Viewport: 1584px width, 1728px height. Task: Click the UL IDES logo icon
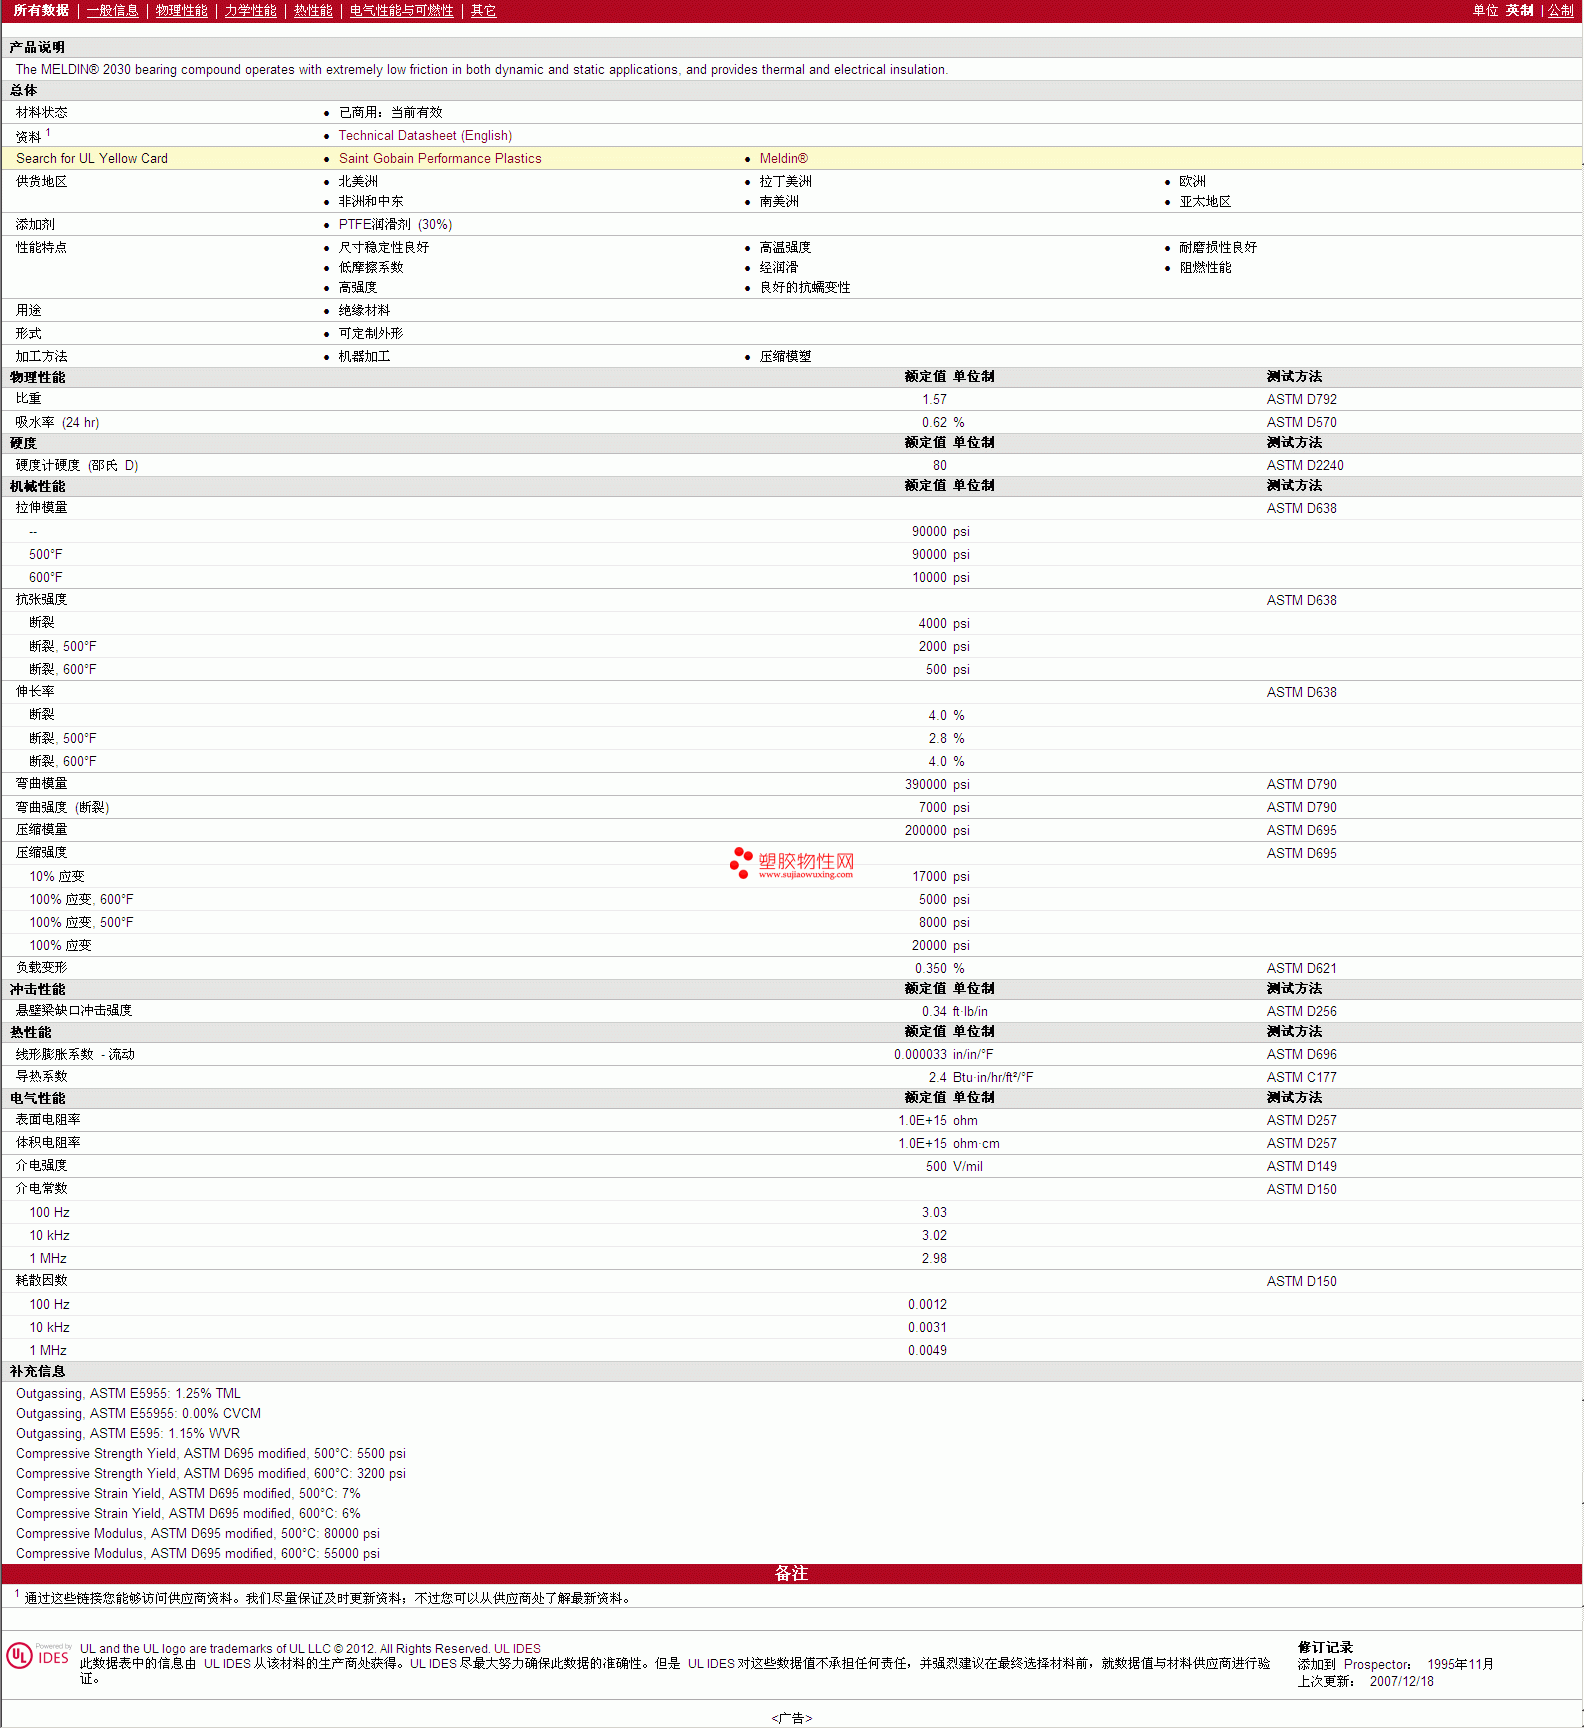click(38, 1656)
